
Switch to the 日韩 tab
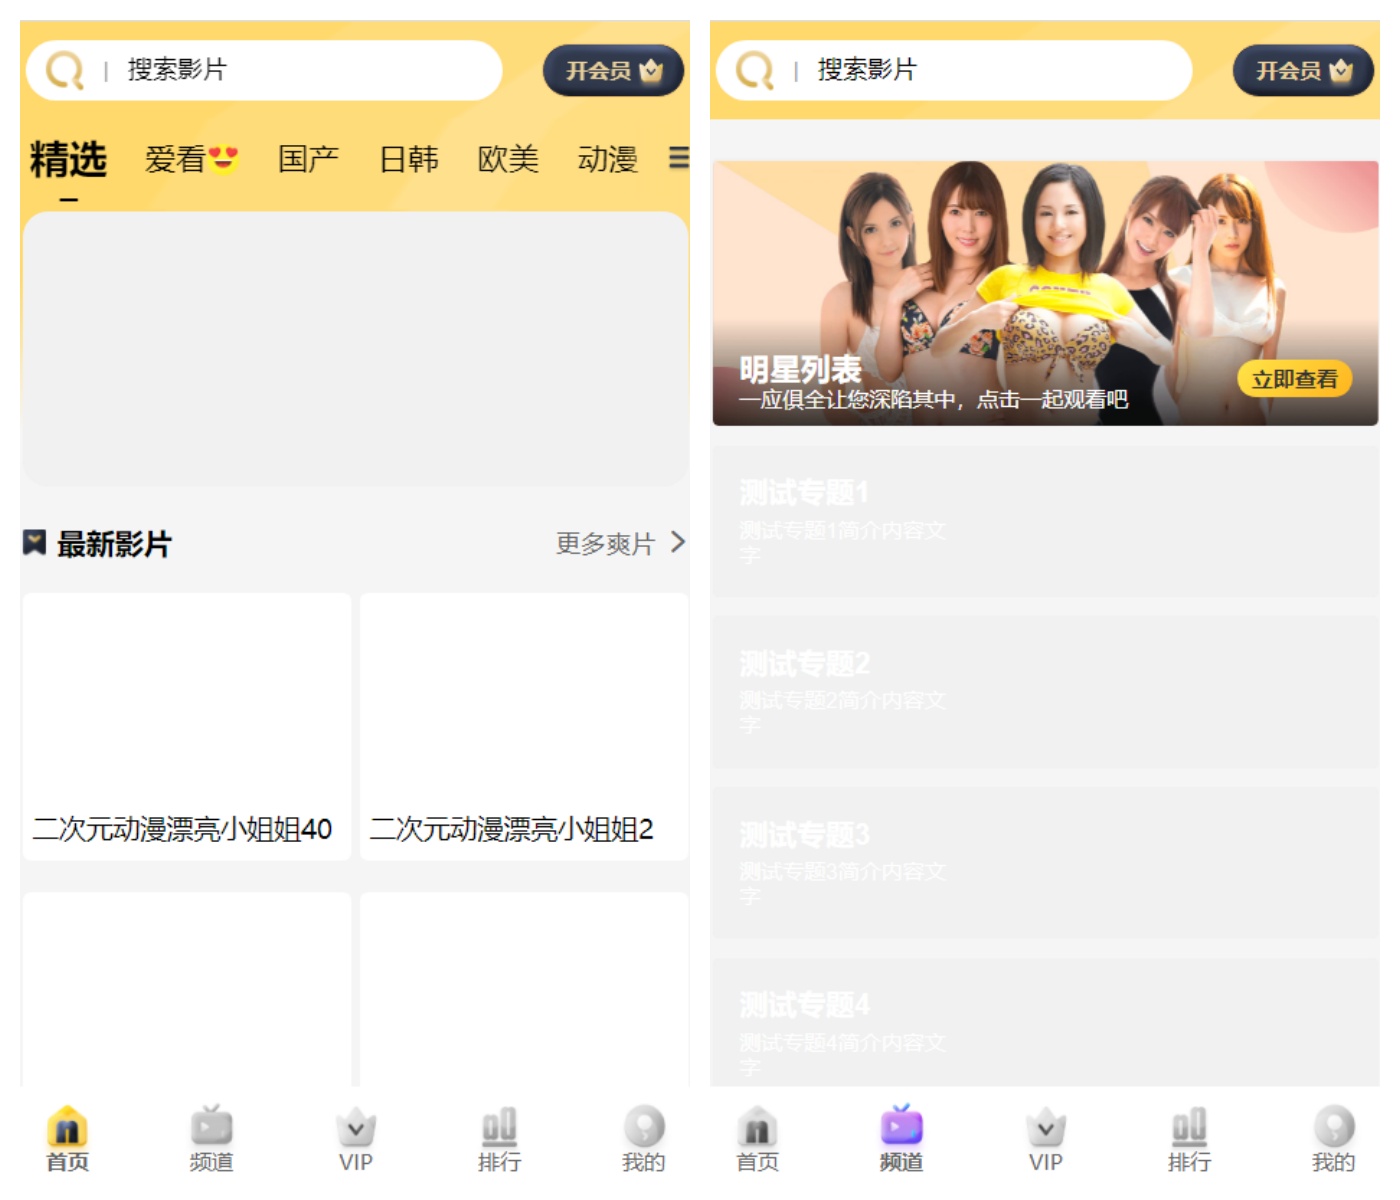pyautogui.click(x=408, y=159)
